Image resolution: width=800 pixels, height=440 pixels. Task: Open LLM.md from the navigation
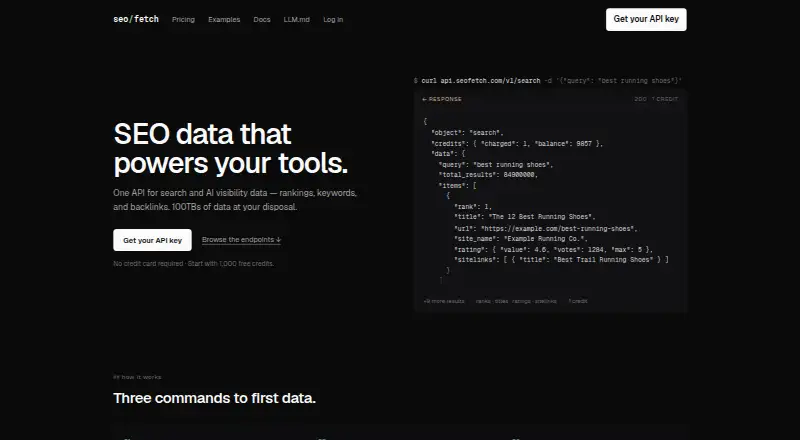pyautogui.click(x=296, y=19)
